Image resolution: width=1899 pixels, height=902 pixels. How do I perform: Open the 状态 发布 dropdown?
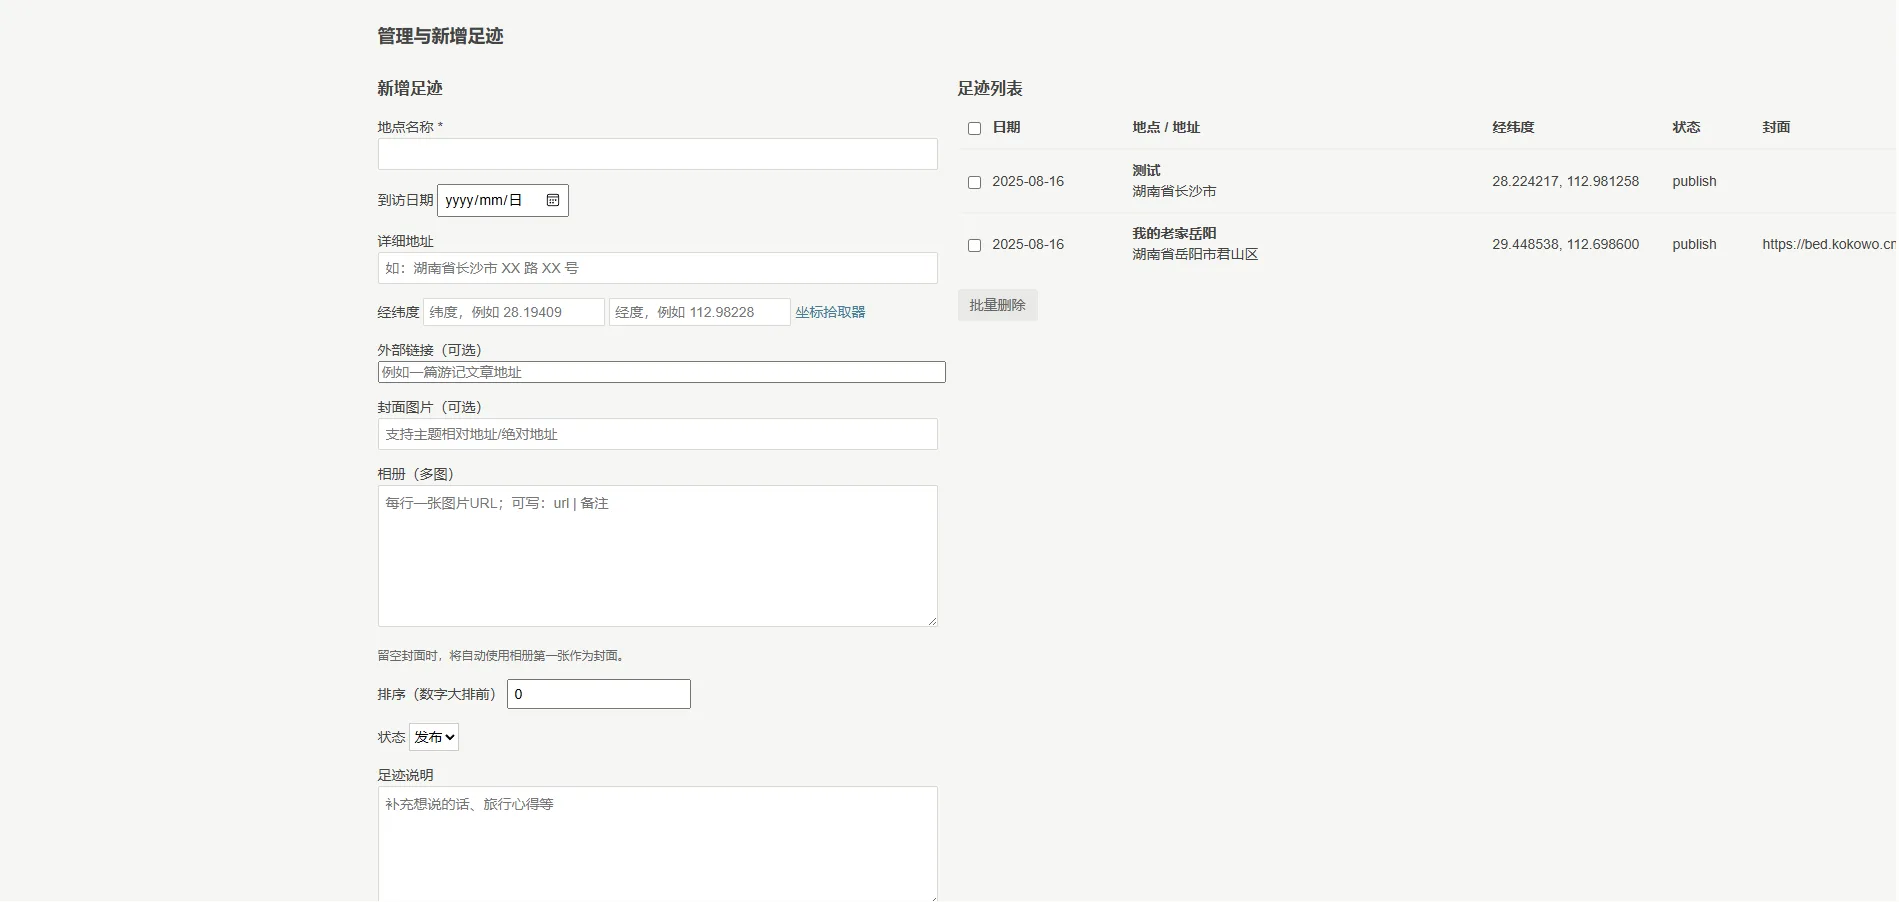tap(434, 737)
